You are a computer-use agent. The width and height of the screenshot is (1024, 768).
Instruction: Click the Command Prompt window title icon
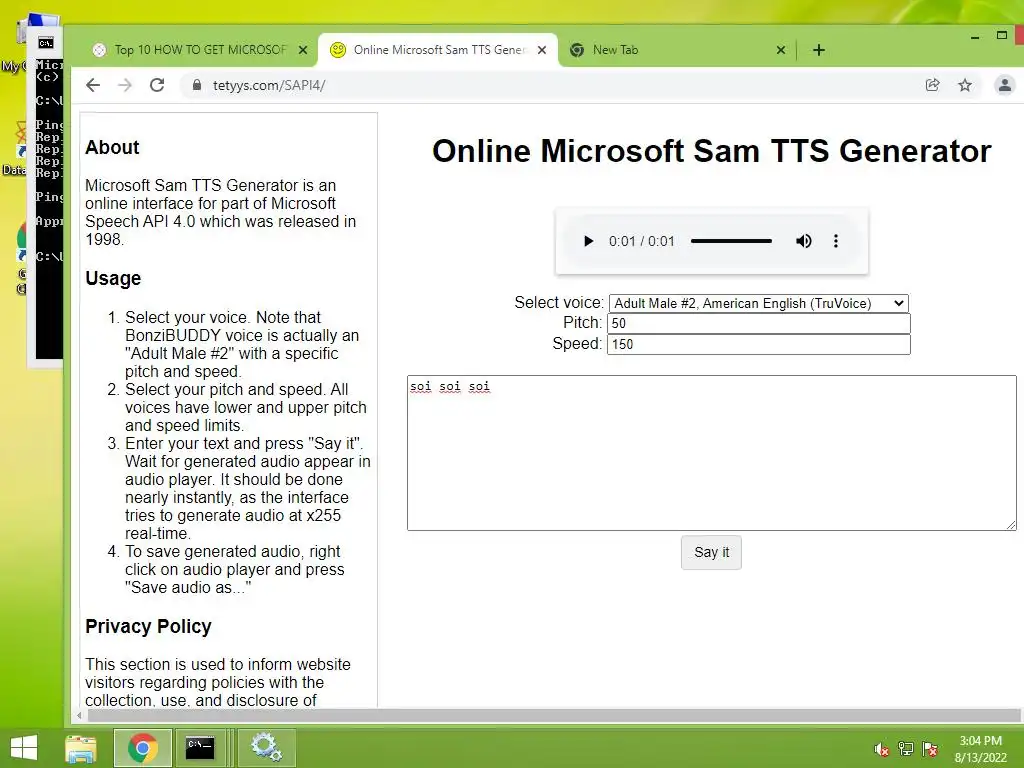(46, 43)
